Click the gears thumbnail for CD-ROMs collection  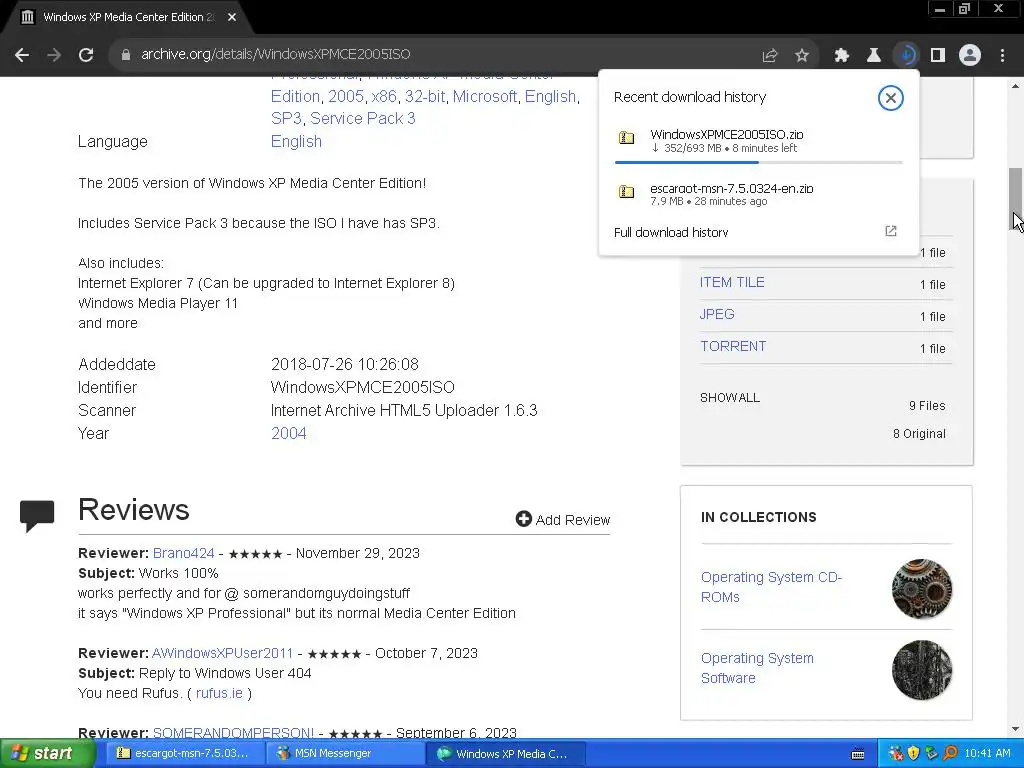coord(921,588)
